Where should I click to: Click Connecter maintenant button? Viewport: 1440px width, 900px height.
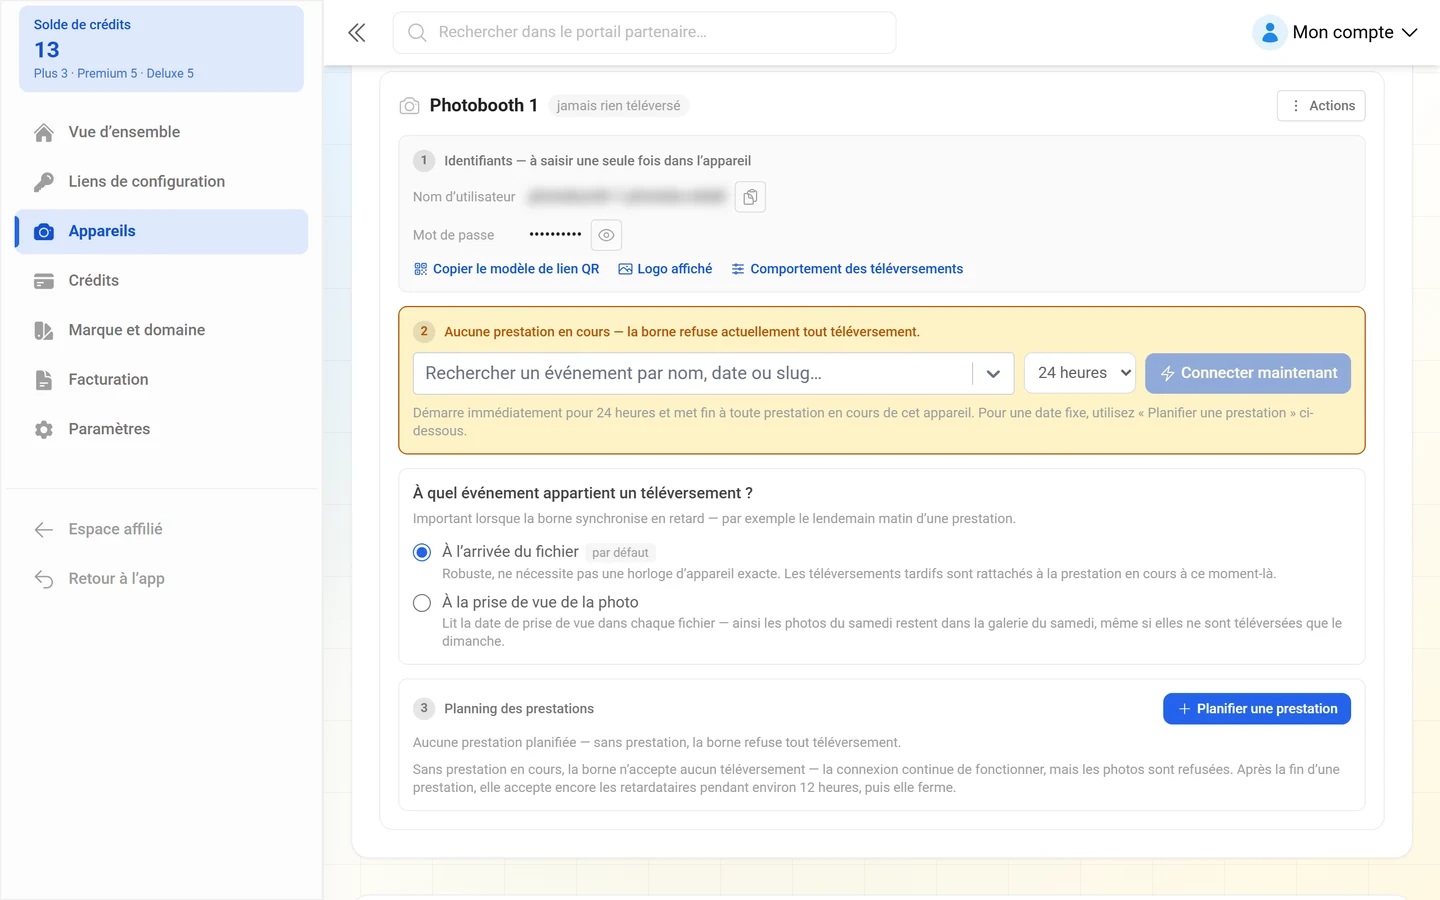point(1248,373)
